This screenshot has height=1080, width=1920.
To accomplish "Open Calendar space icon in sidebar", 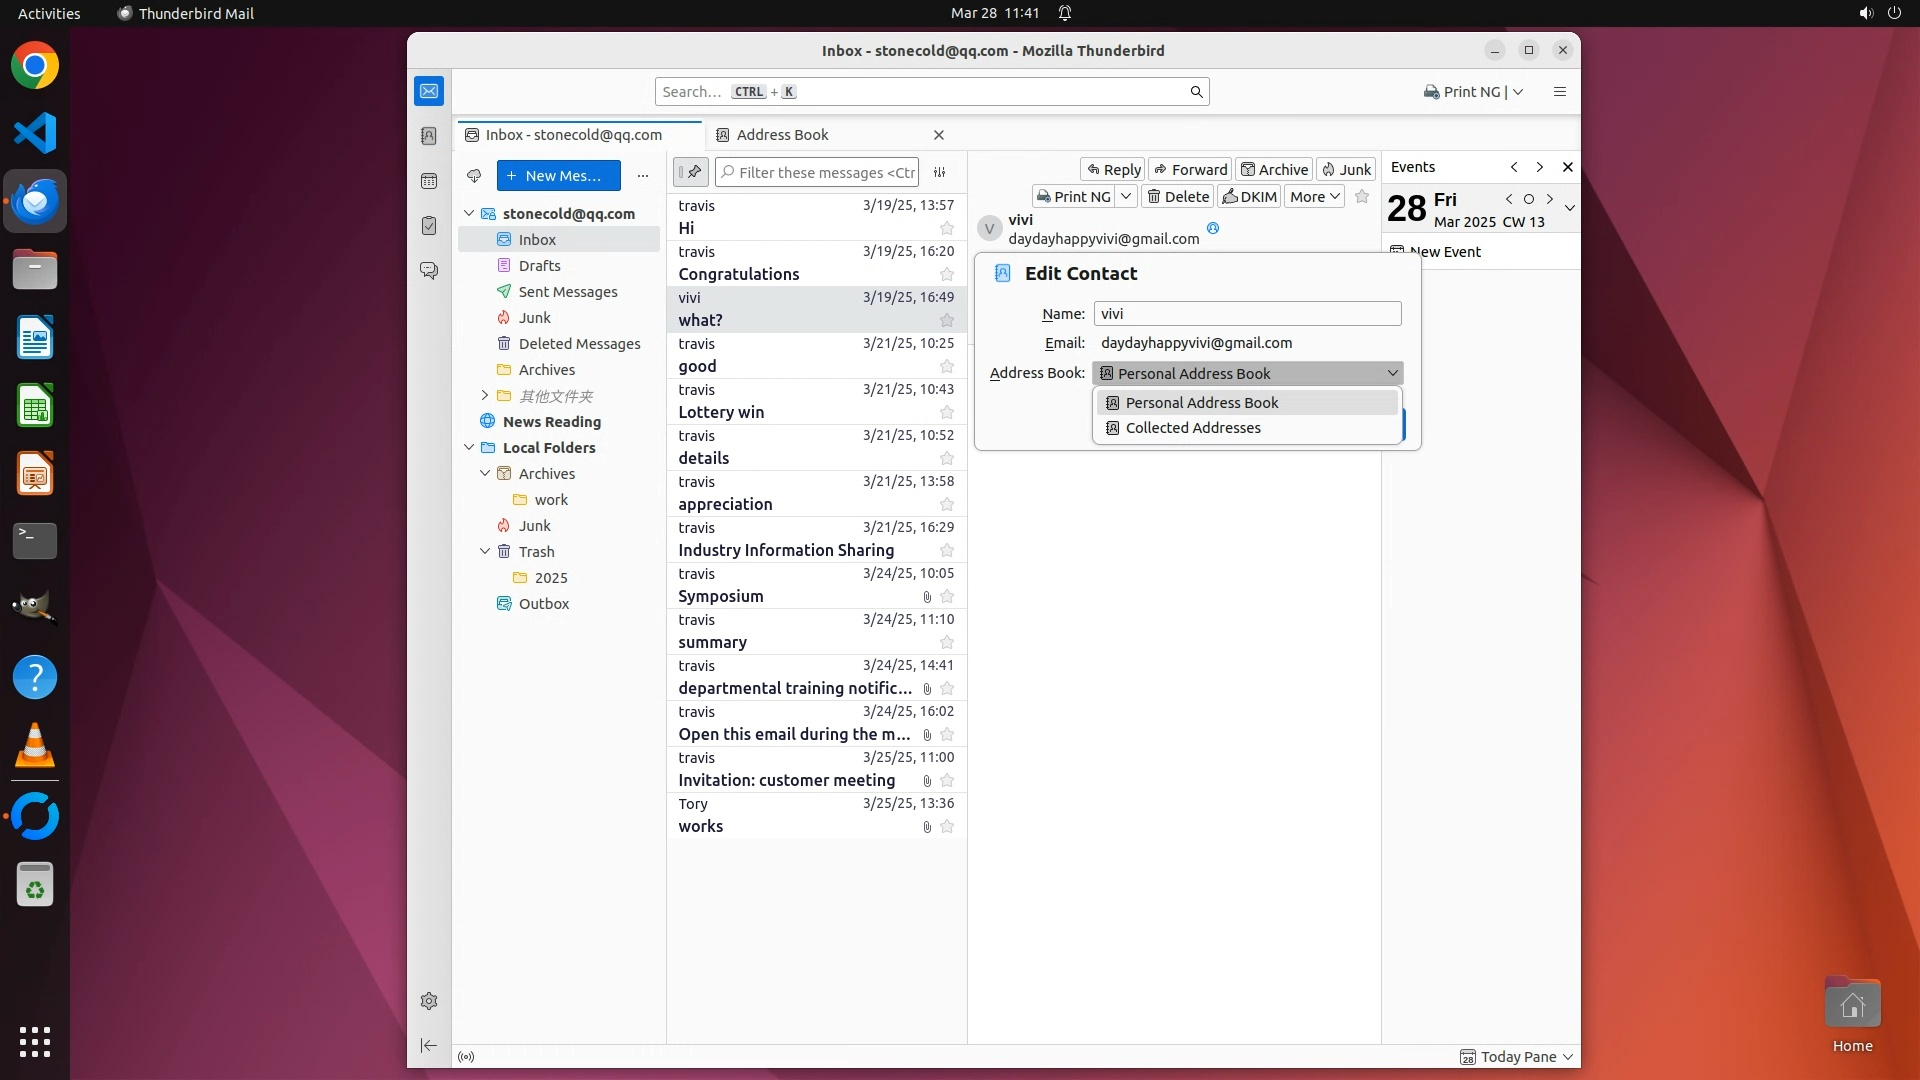I will click(x=429, y=181).
